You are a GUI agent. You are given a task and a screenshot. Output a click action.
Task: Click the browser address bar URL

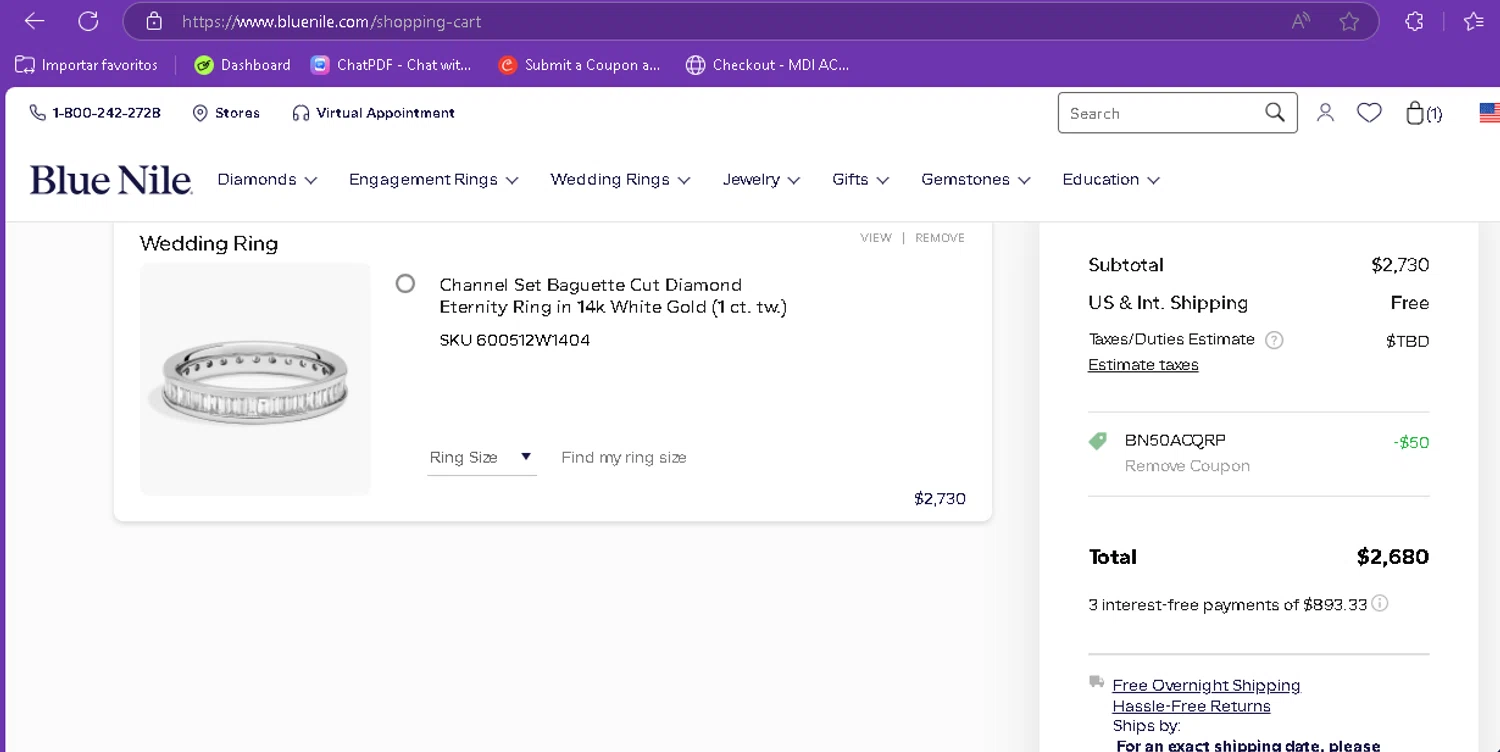pyautogui.click(x=332, y=21)
